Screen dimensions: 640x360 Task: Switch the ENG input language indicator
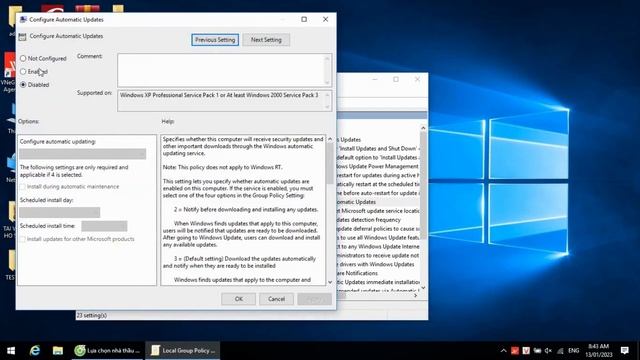point(573,351)
